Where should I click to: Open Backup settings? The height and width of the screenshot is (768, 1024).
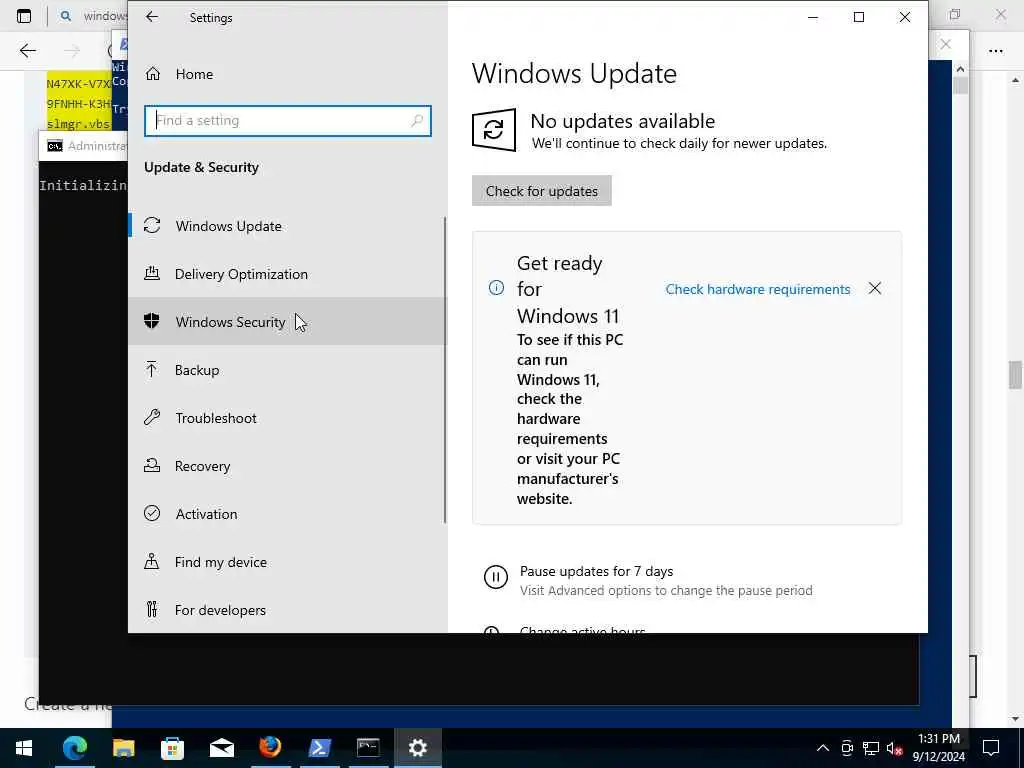click(x=287, y=370)
